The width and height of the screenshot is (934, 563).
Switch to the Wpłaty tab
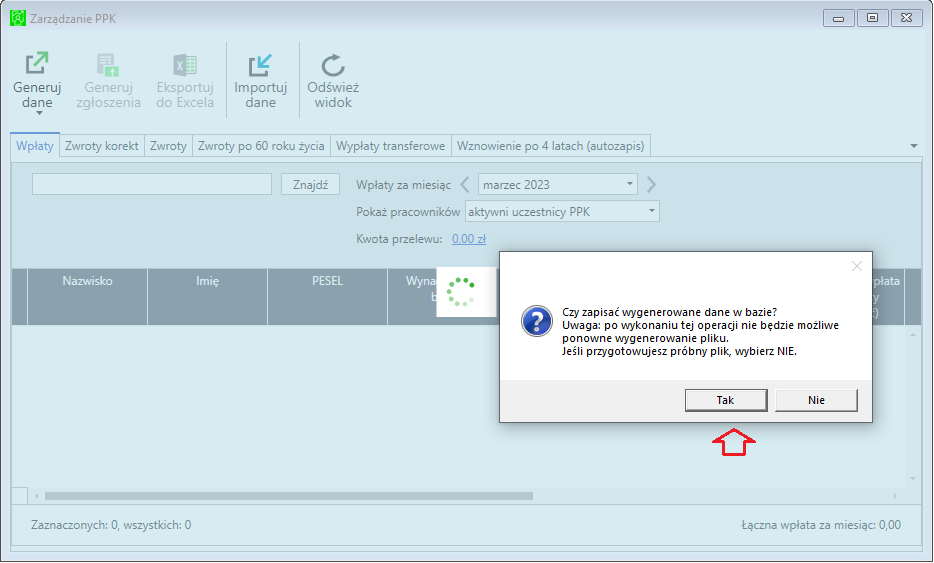pos(35,146)
